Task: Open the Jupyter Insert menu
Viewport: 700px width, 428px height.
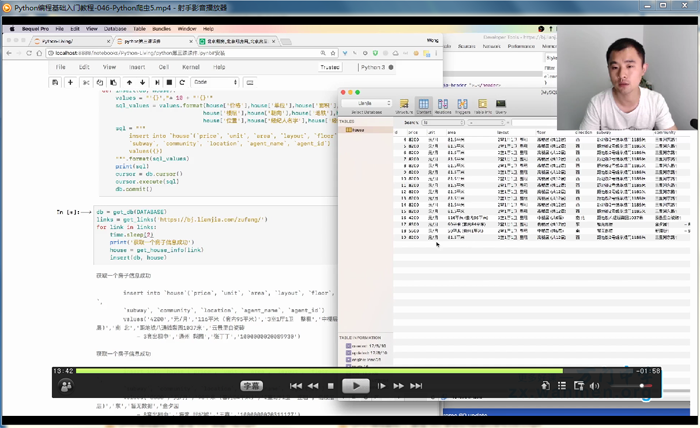Action: pyautogui.click(x=137, y=67)
